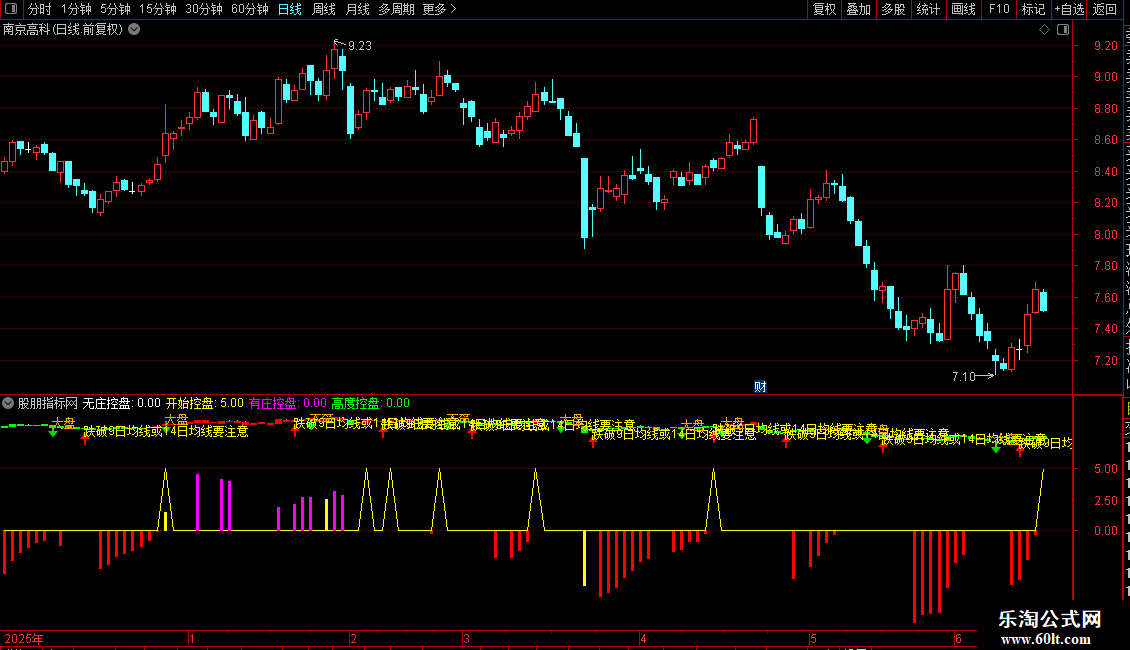Click month 2 on the timeline
Viewport: 1130px width, 650px height.
click(x=353, y=638)
